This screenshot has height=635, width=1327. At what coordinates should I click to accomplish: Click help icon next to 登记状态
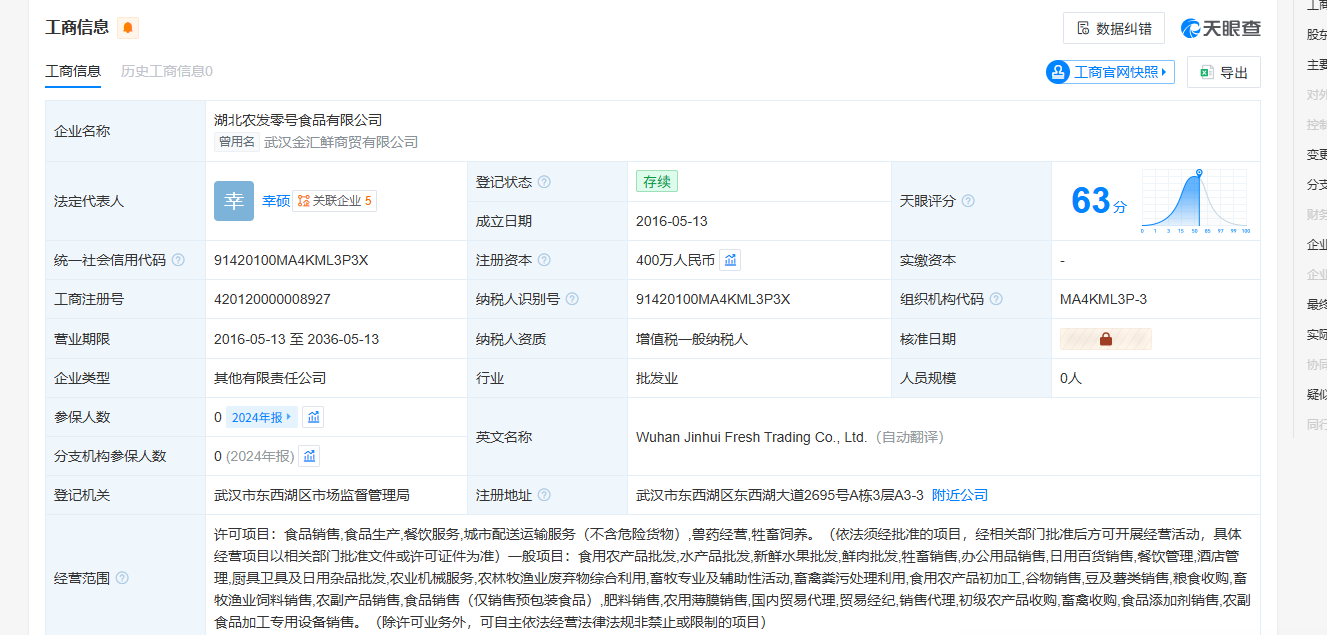click(x=544, y=182)
